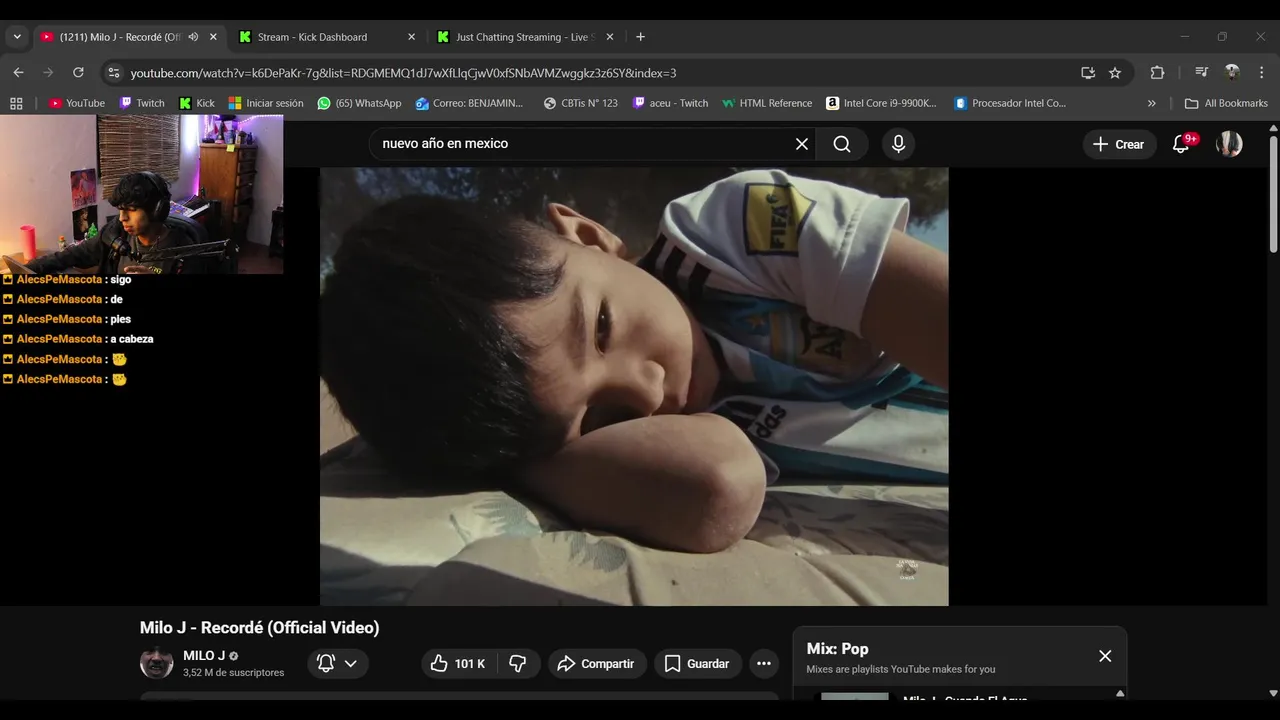The image size is (1280, 720).
Task: Mute the Milo J tab audio icon
Action: [x=193, y=37]
